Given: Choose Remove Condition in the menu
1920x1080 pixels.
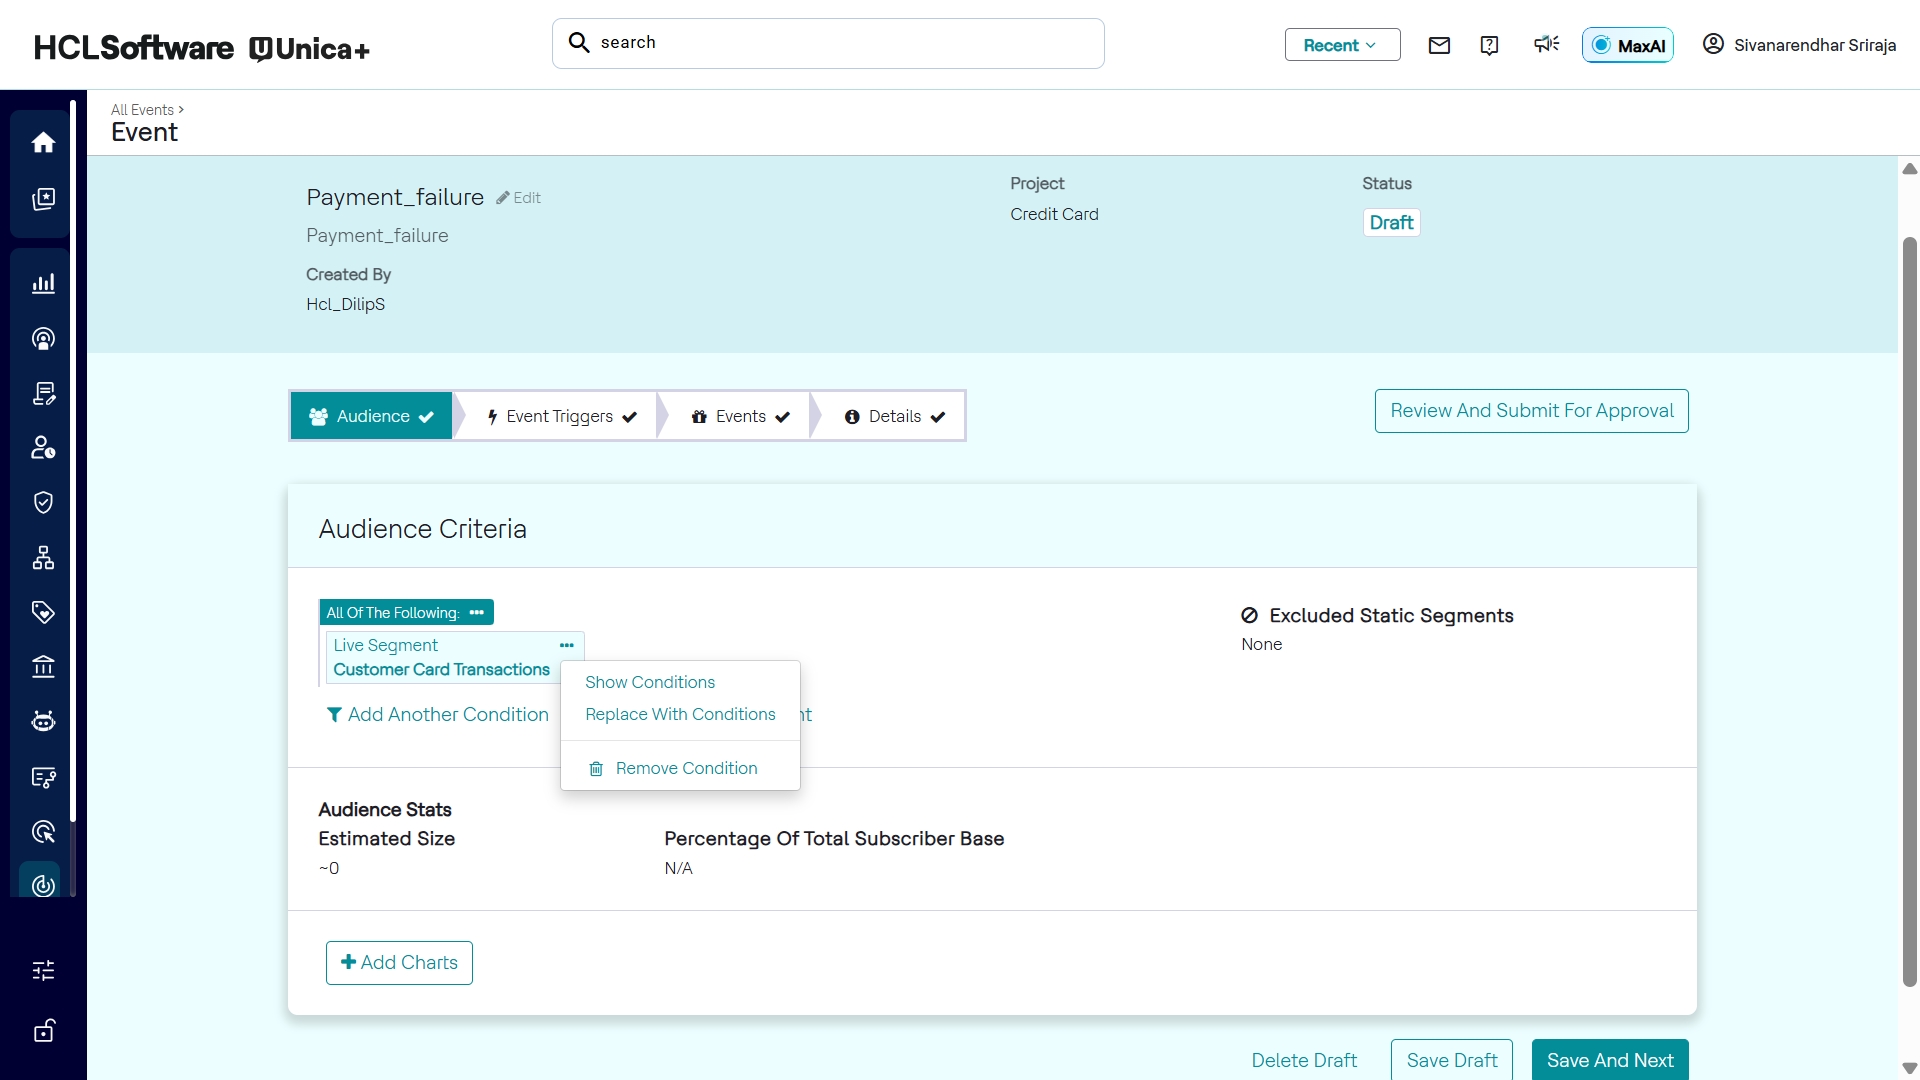Looking at the screenshot, I should (x=686, y=768).
